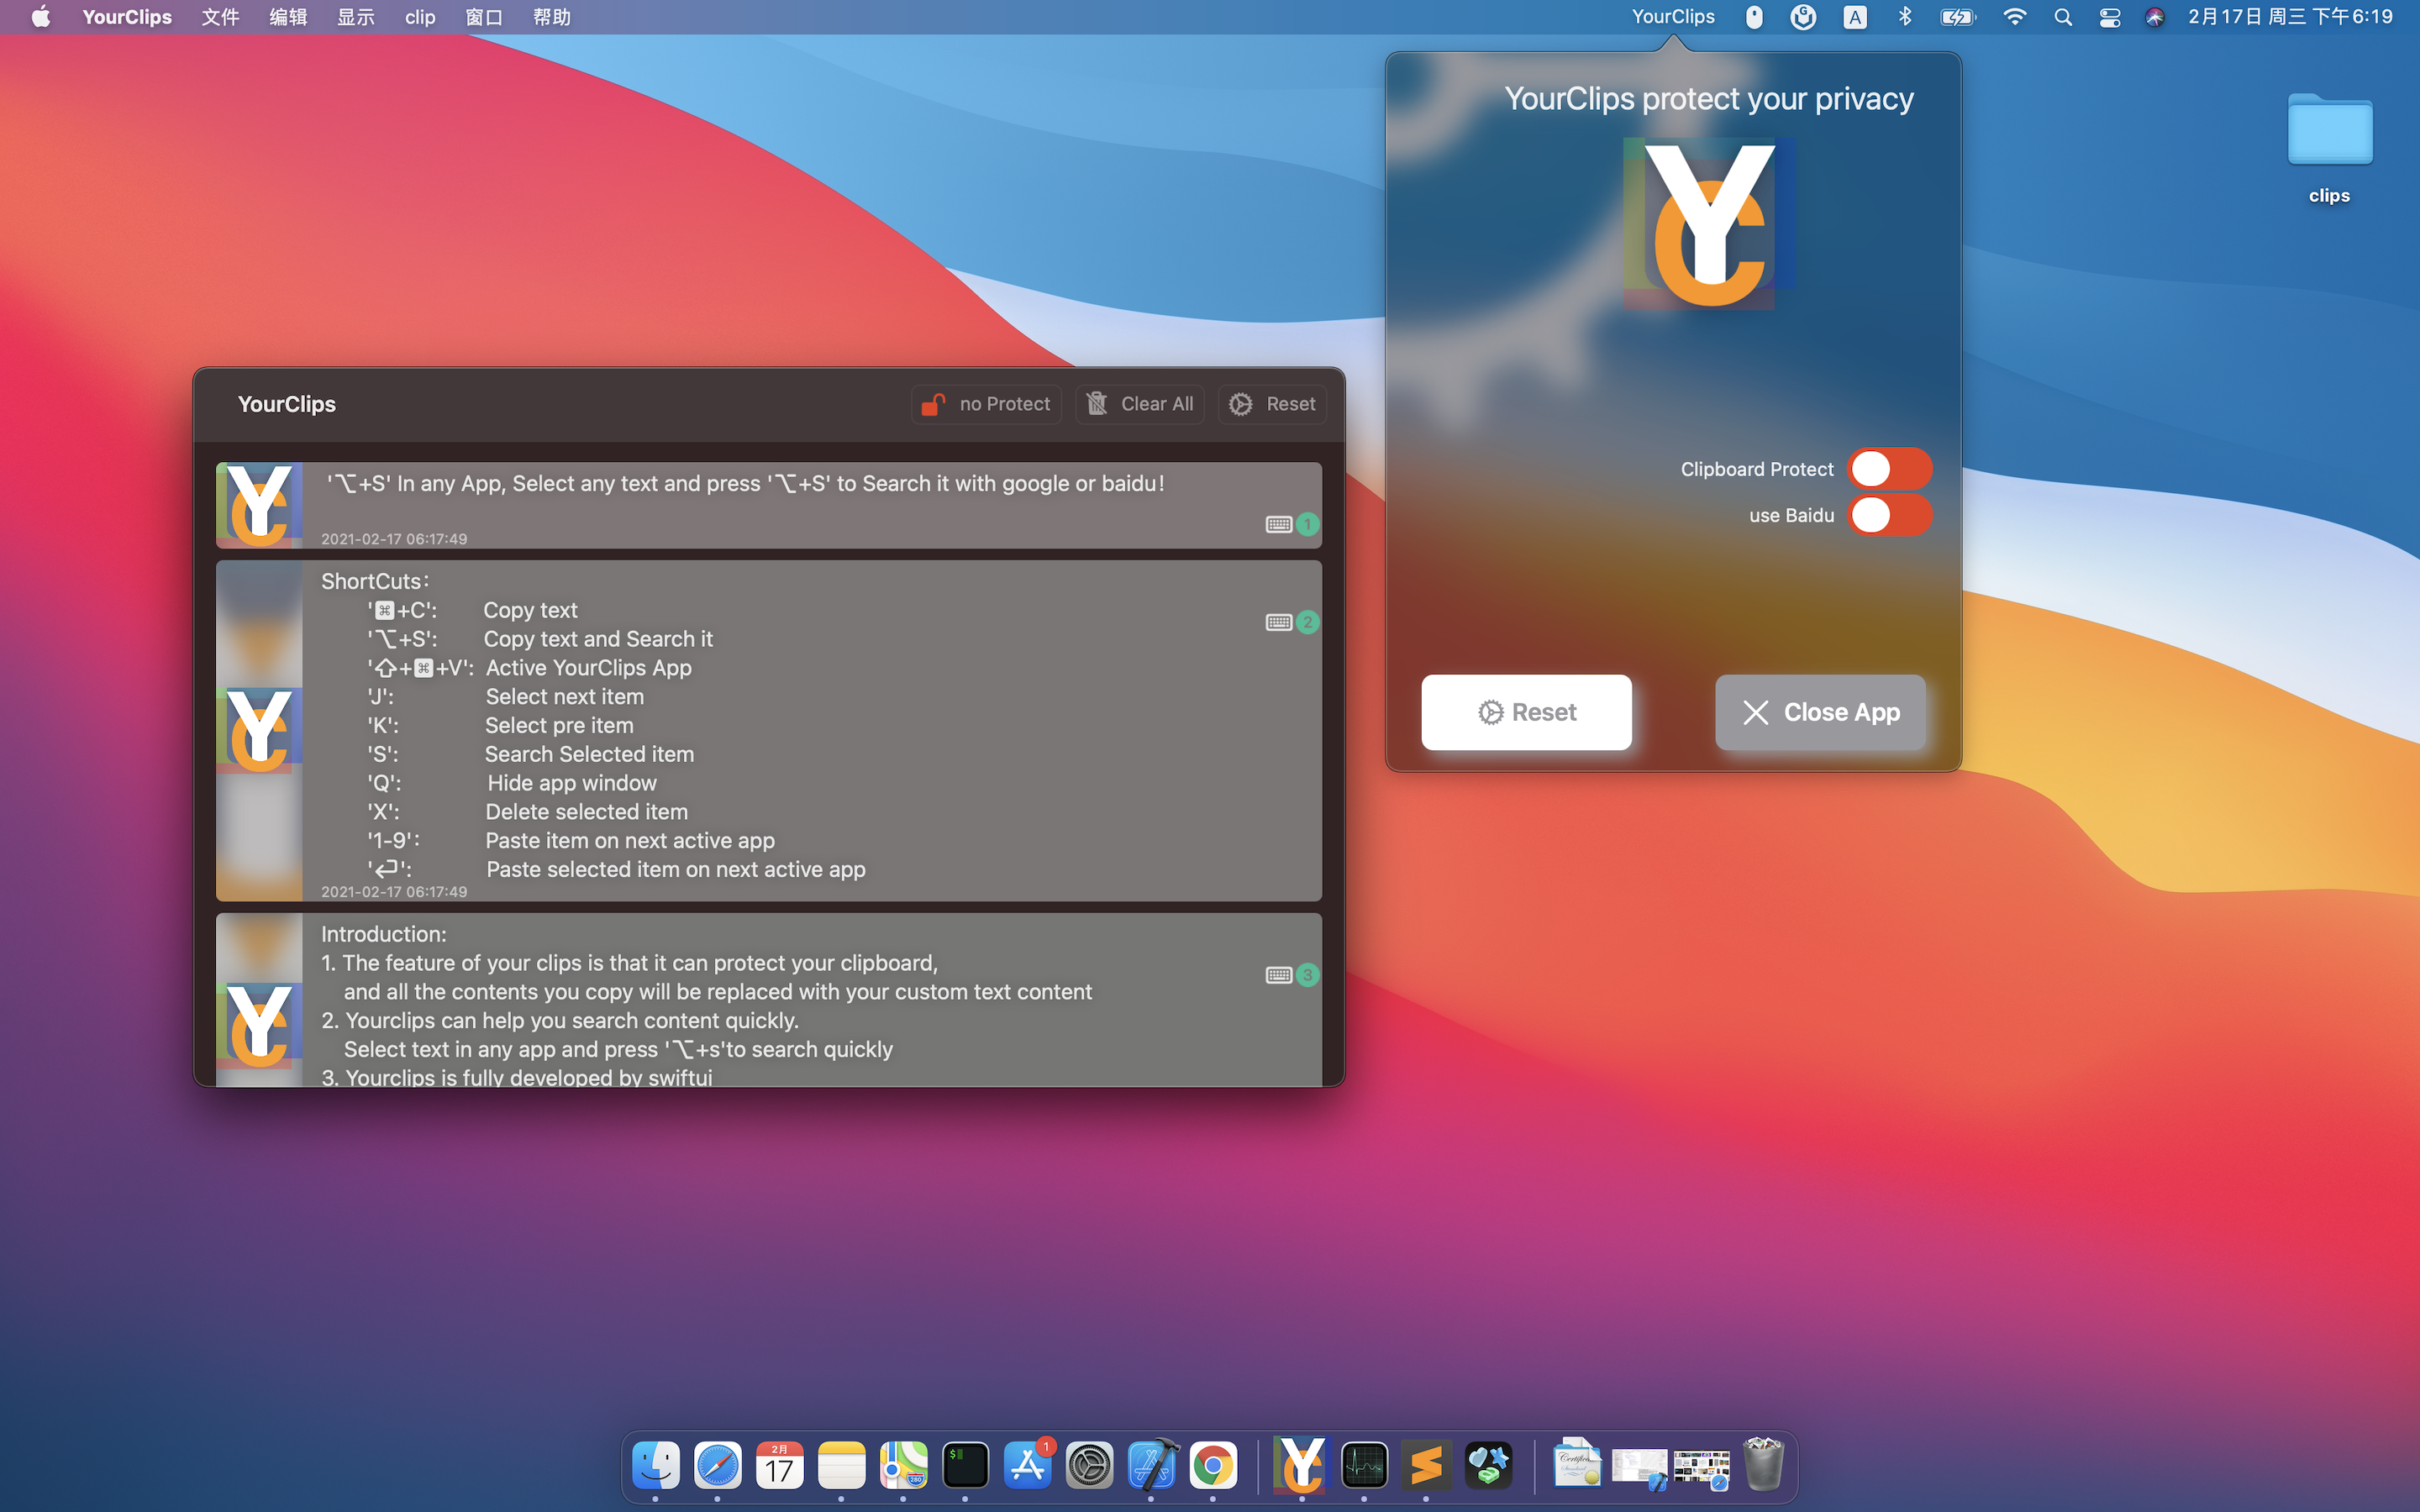Click the Bluetooth menu bar icon

point(1904,17)
